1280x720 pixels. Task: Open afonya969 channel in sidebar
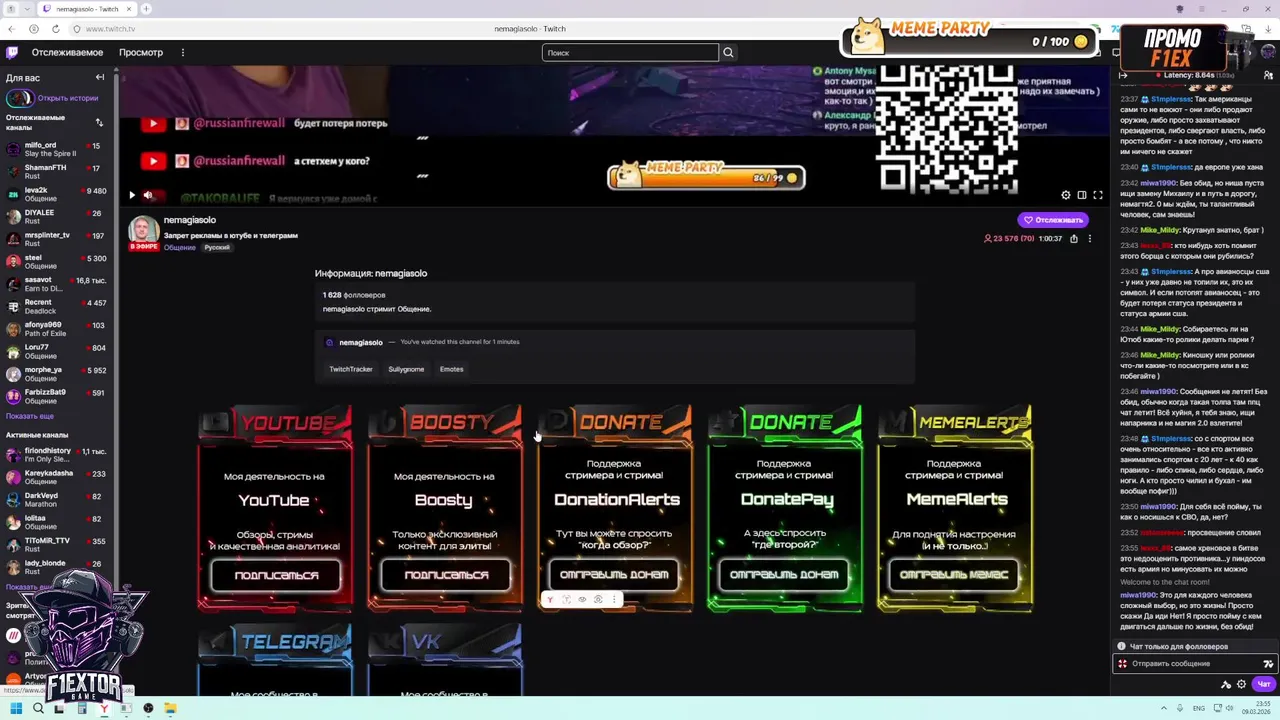coord(55,329)
